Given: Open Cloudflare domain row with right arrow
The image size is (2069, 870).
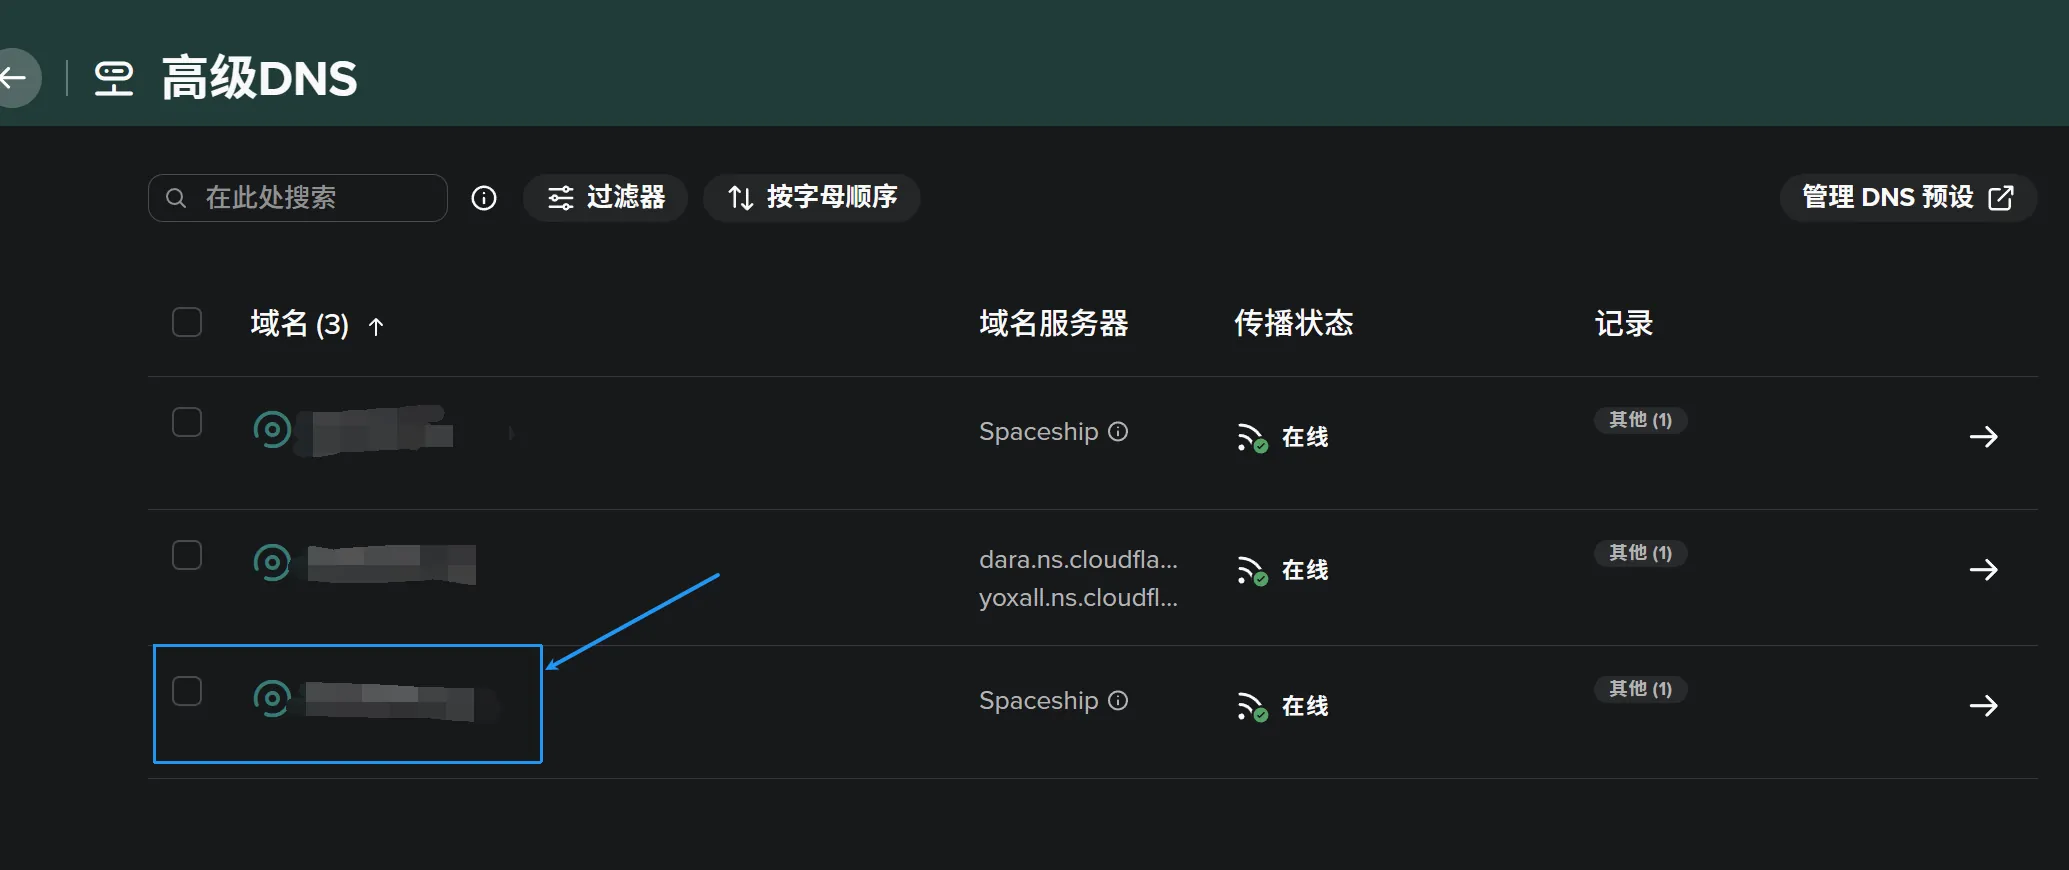Looking at the screenshot, I should tap(1983, 570).
